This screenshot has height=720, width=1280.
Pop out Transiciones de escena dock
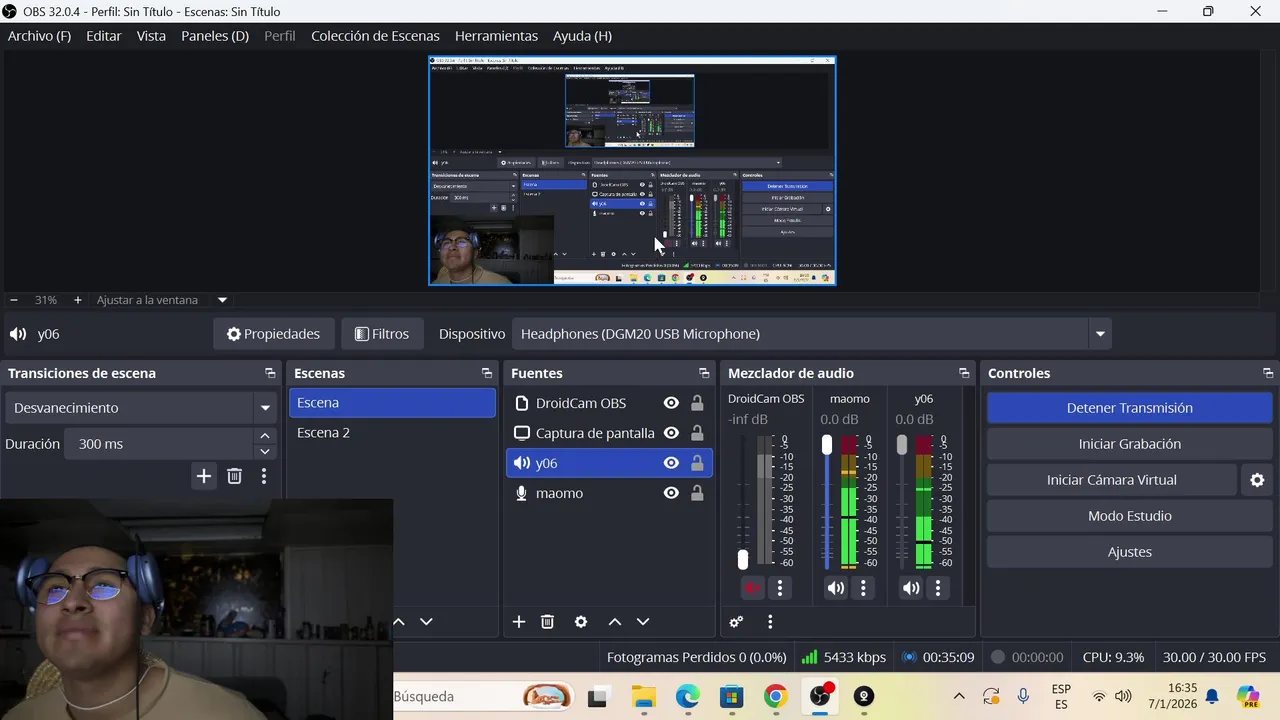(x=270, y=373)
